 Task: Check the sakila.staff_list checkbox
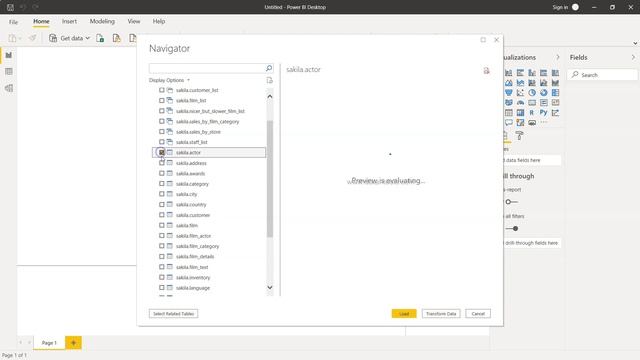point(162,142)
